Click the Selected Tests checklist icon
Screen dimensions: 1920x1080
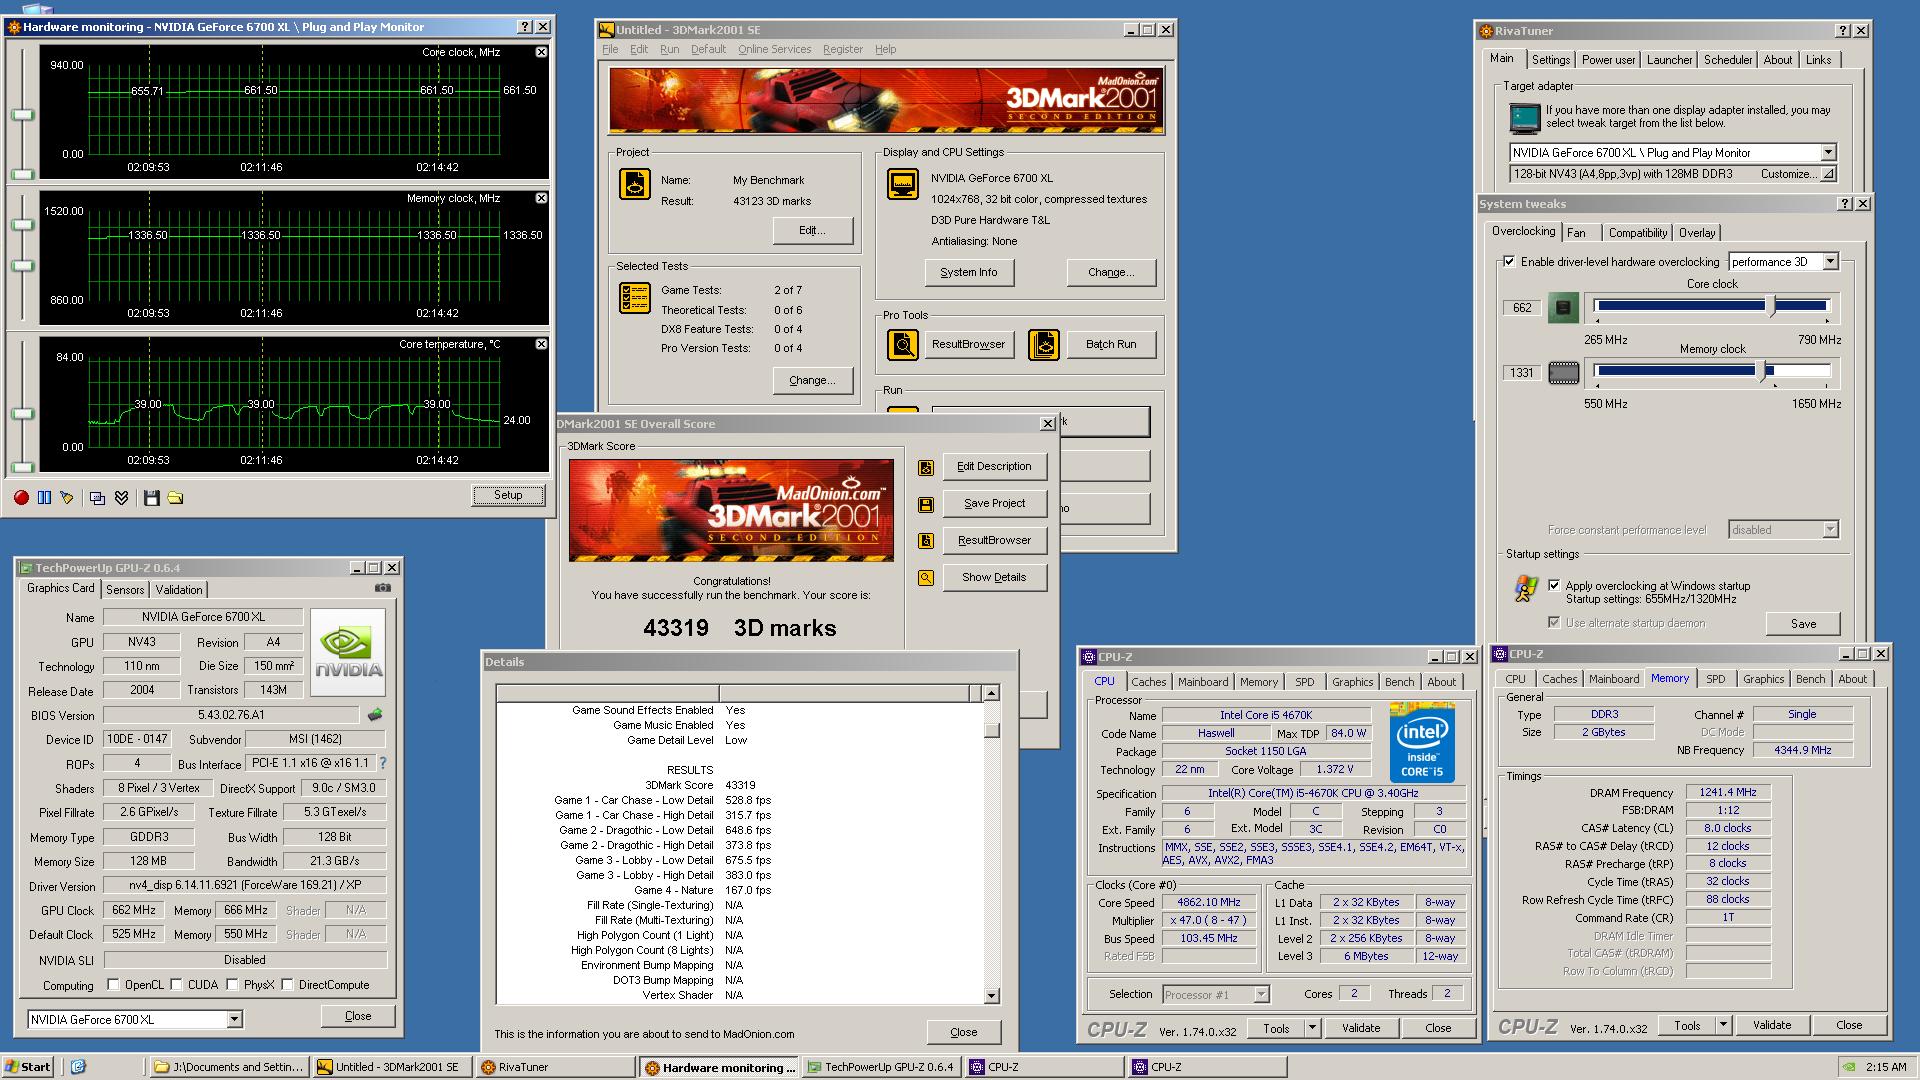coord(635,298)
